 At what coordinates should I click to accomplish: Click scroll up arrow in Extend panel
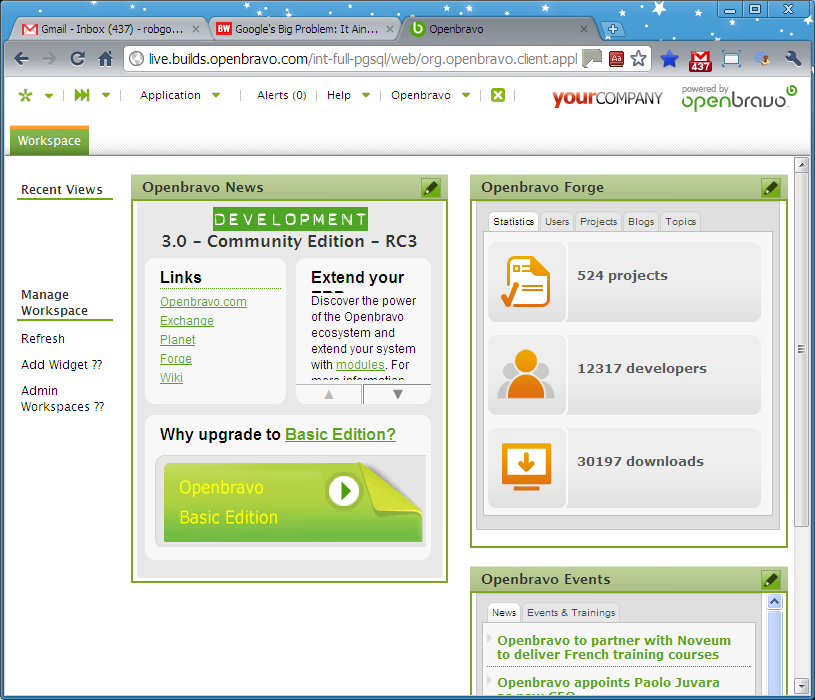328,394
